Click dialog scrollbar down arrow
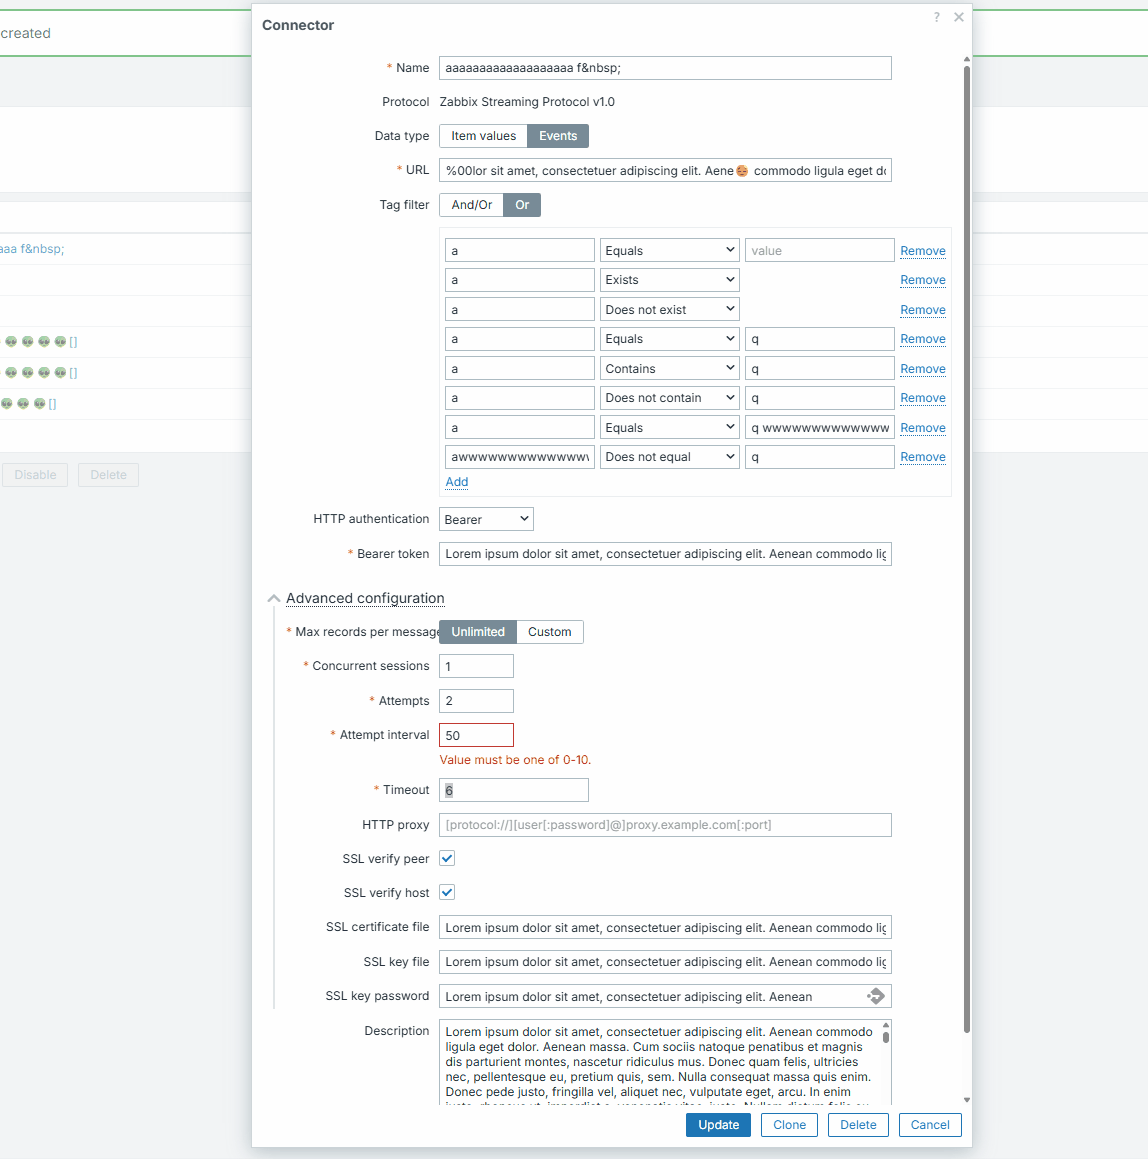The height and width of the screenshot is (1159, 1148). 966,1100
